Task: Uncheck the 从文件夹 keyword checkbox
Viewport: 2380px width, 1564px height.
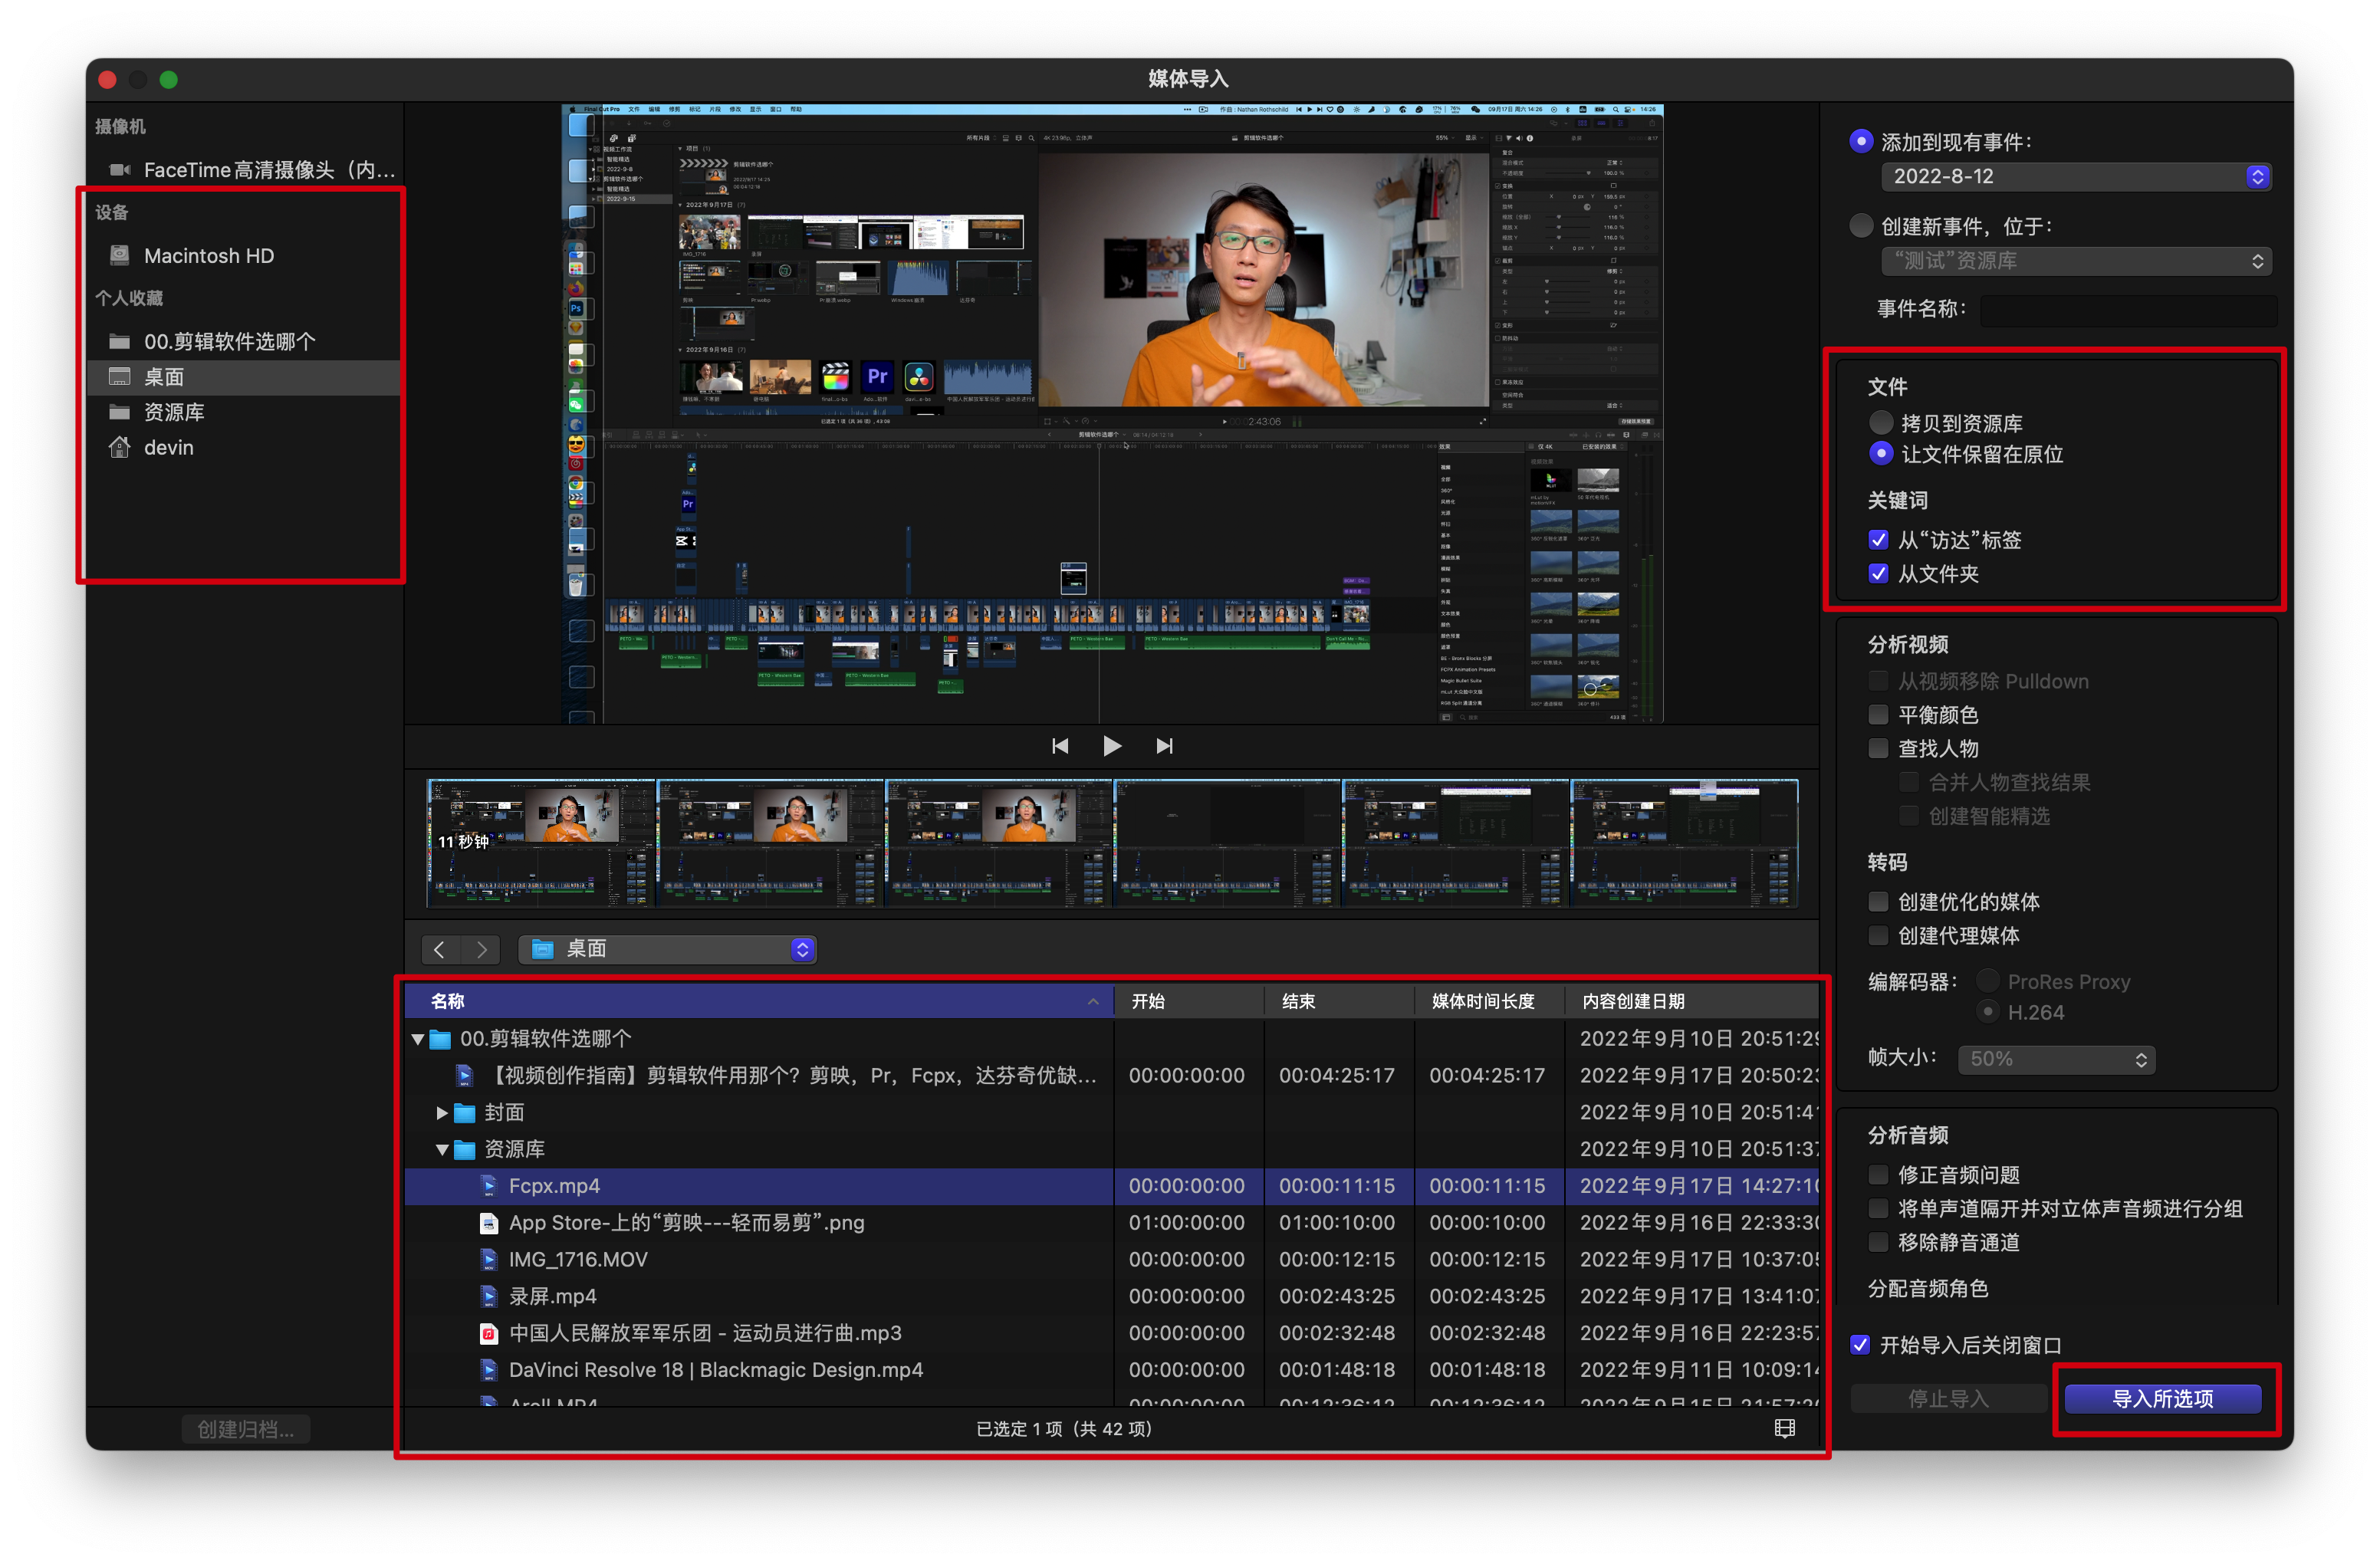Action: (x=1878, y=574)
